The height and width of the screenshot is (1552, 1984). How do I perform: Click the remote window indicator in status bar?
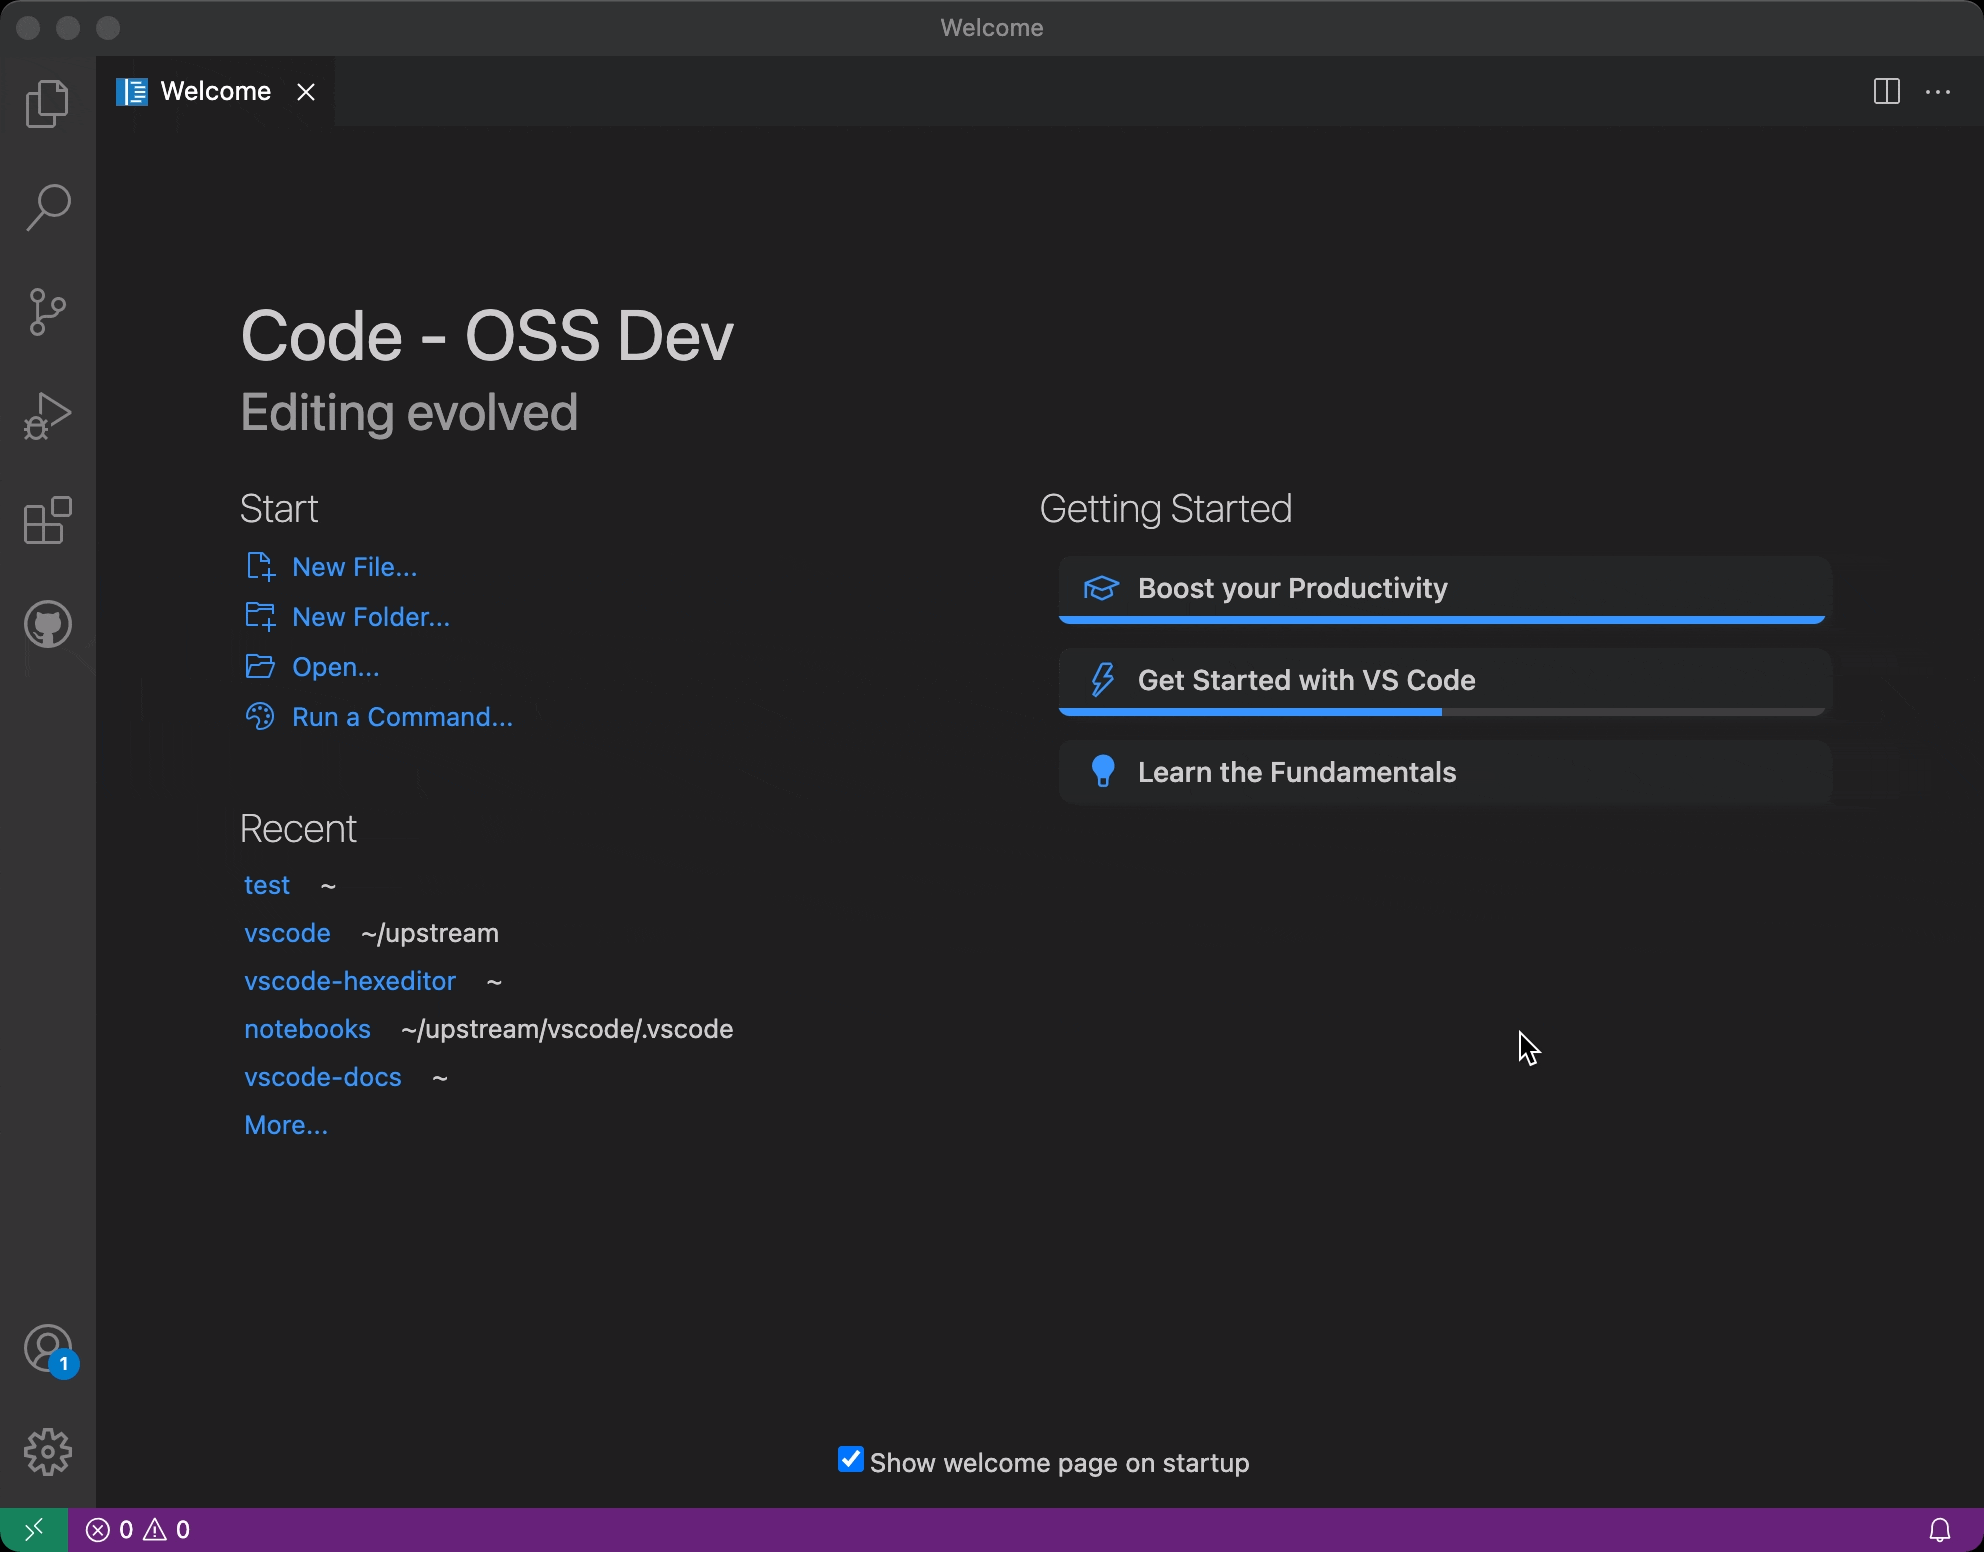[34, 1530]
